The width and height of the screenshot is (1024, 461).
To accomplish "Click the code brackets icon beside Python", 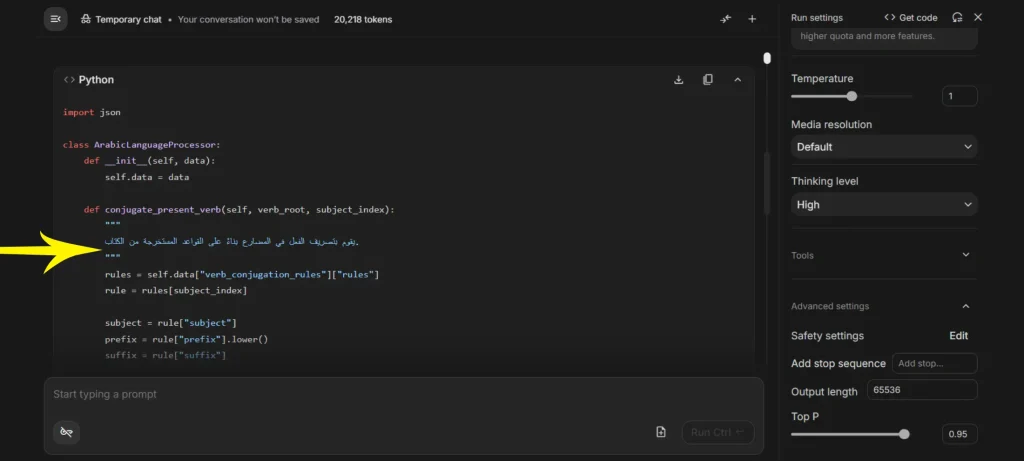I will coord(69,80).
